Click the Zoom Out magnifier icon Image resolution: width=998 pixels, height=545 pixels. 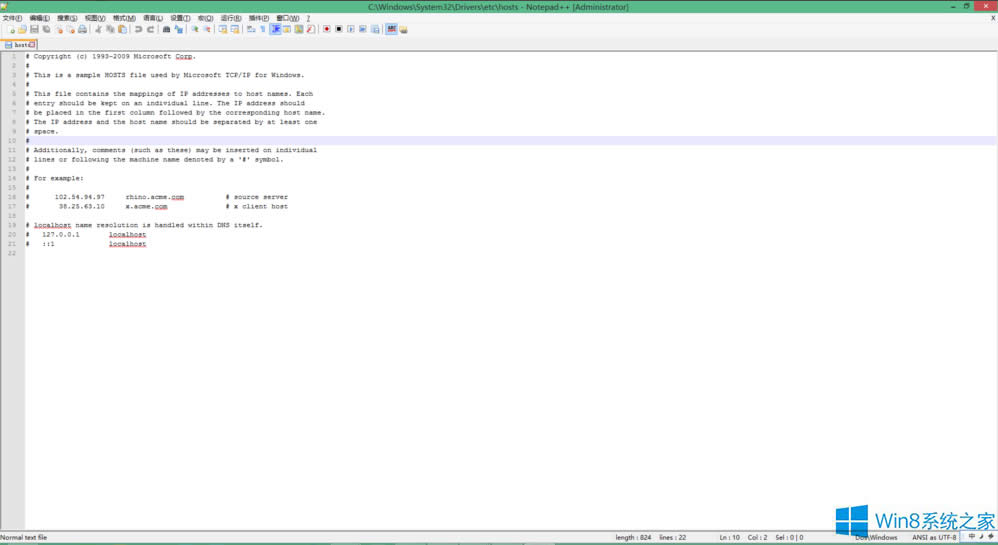[x=207, y=29]
